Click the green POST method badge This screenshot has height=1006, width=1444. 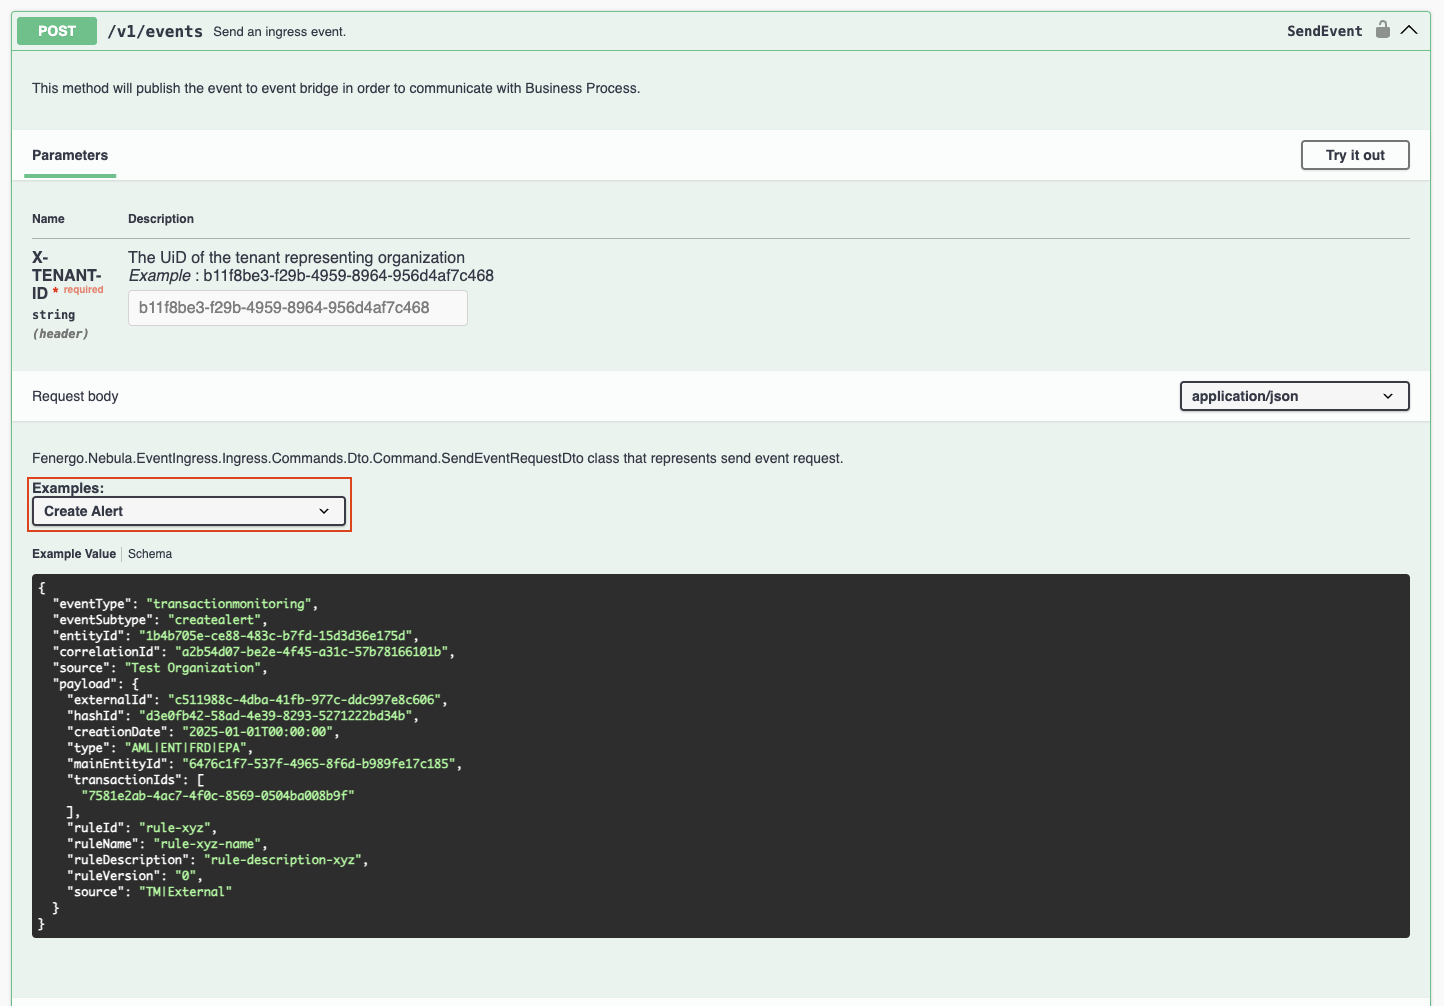tap(57, 31)
